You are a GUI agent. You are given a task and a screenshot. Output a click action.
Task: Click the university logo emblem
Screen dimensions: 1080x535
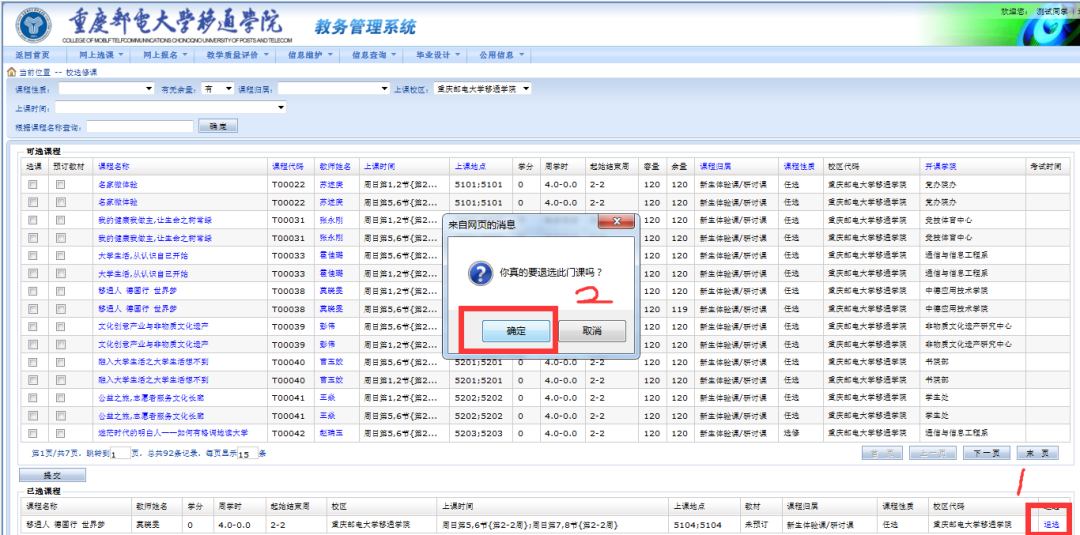pos(33,24)
